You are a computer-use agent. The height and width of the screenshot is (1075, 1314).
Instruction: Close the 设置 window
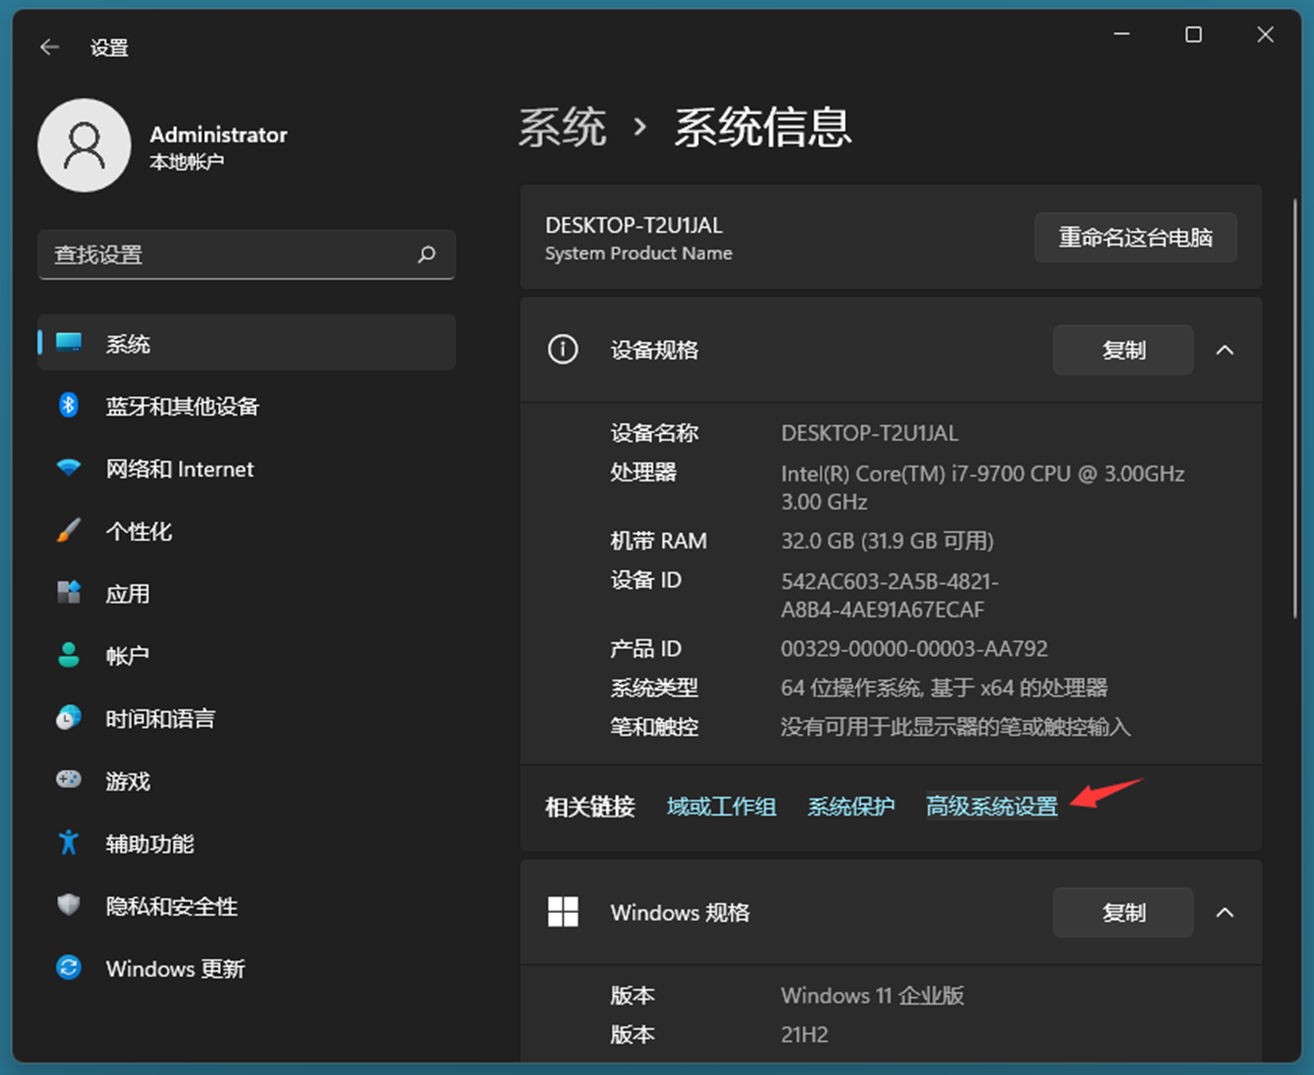[x=1265, y=34]
